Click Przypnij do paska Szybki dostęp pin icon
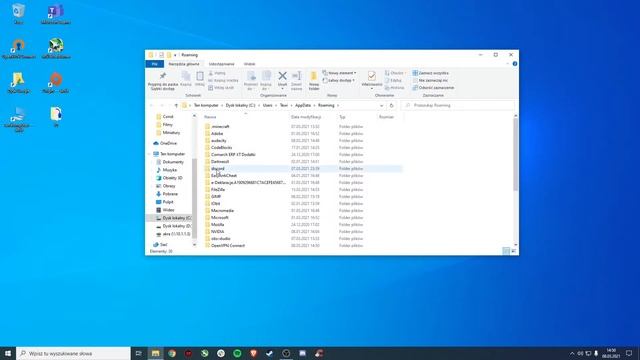Viewport: 640px width, 360px height. pos(163,76)
